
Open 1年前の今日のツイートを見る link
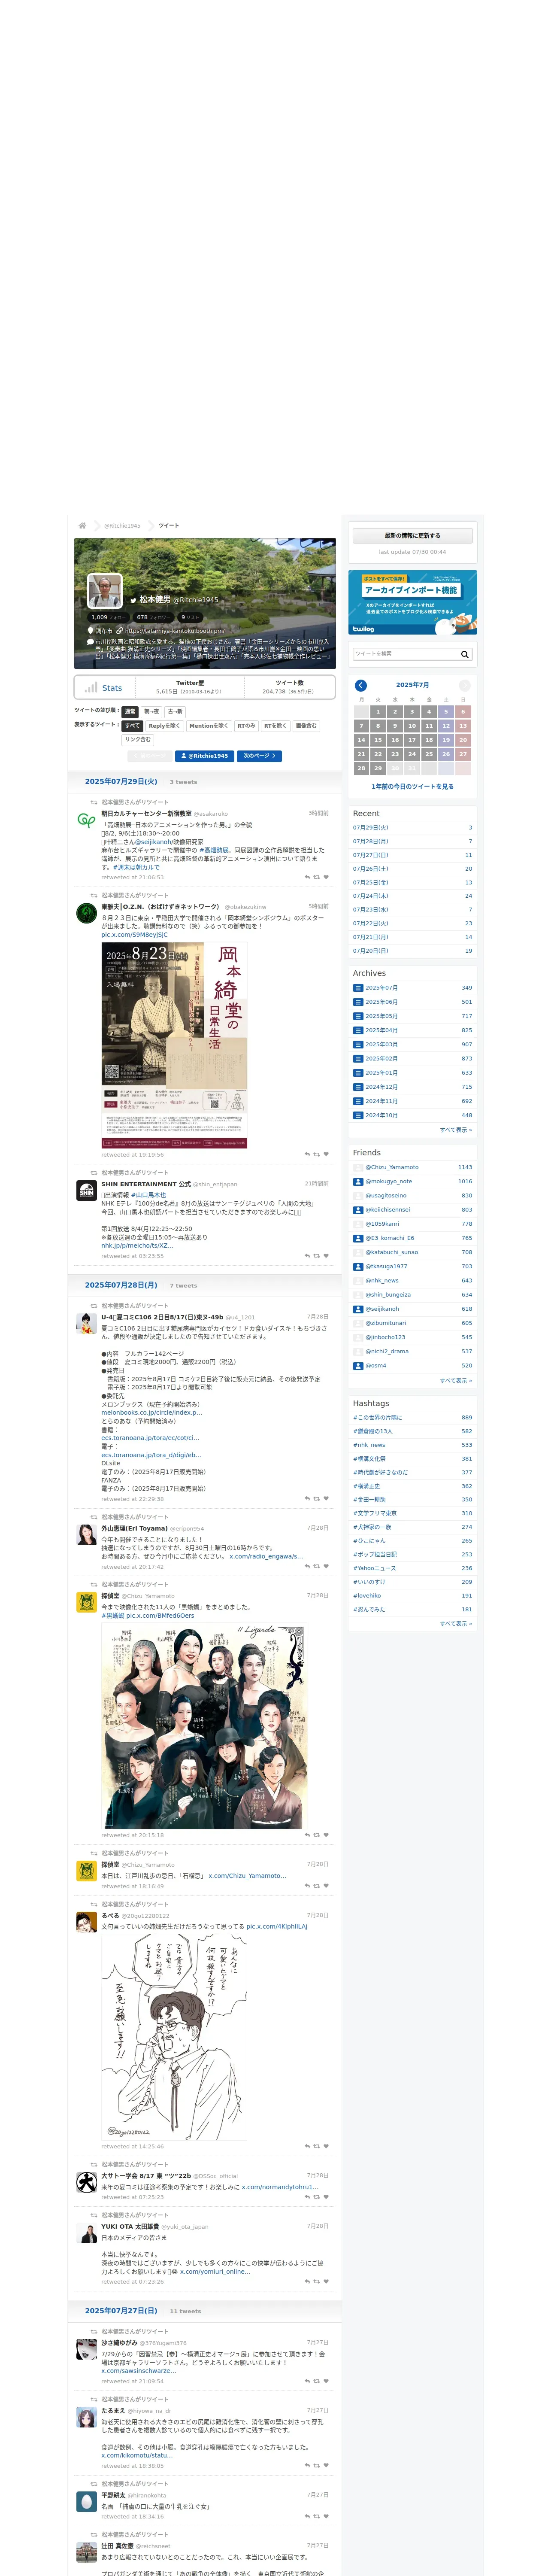412,786
